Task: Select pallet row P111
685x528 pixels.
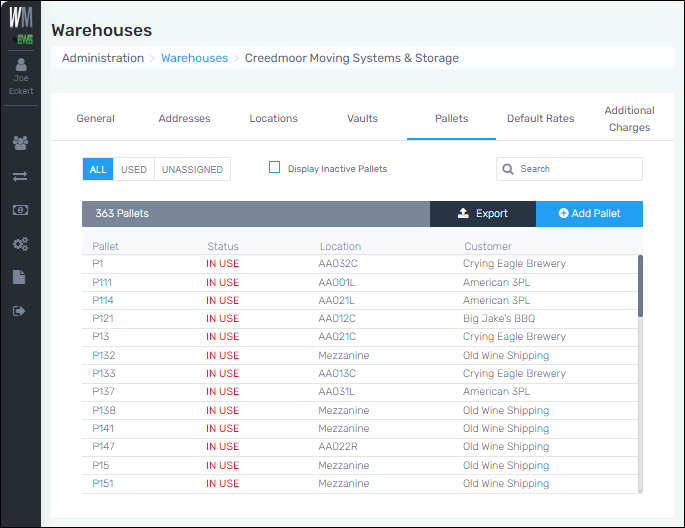Action: click(x=360, y=283)
